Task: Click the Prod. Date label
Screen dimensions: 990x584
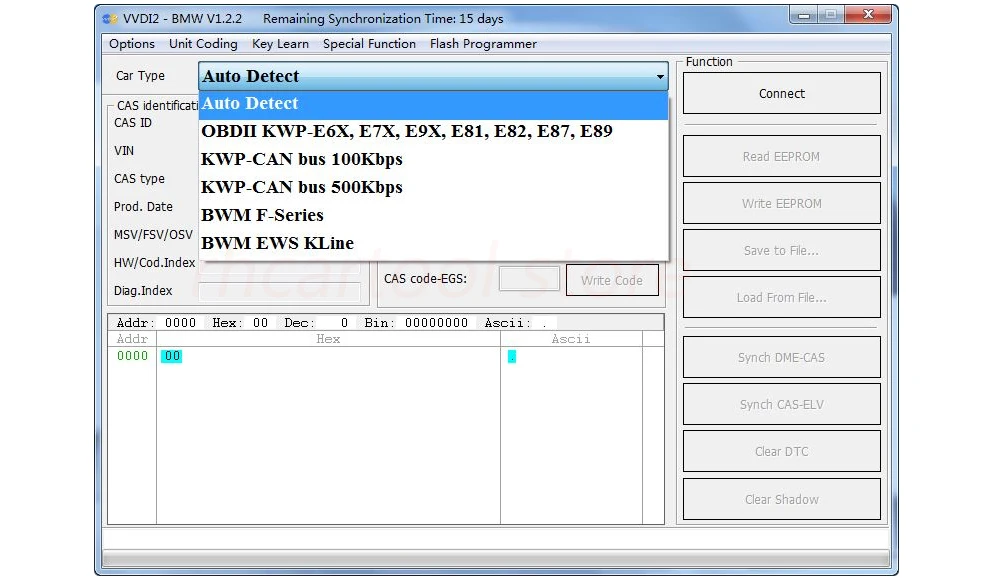Action: pos(143,206)
